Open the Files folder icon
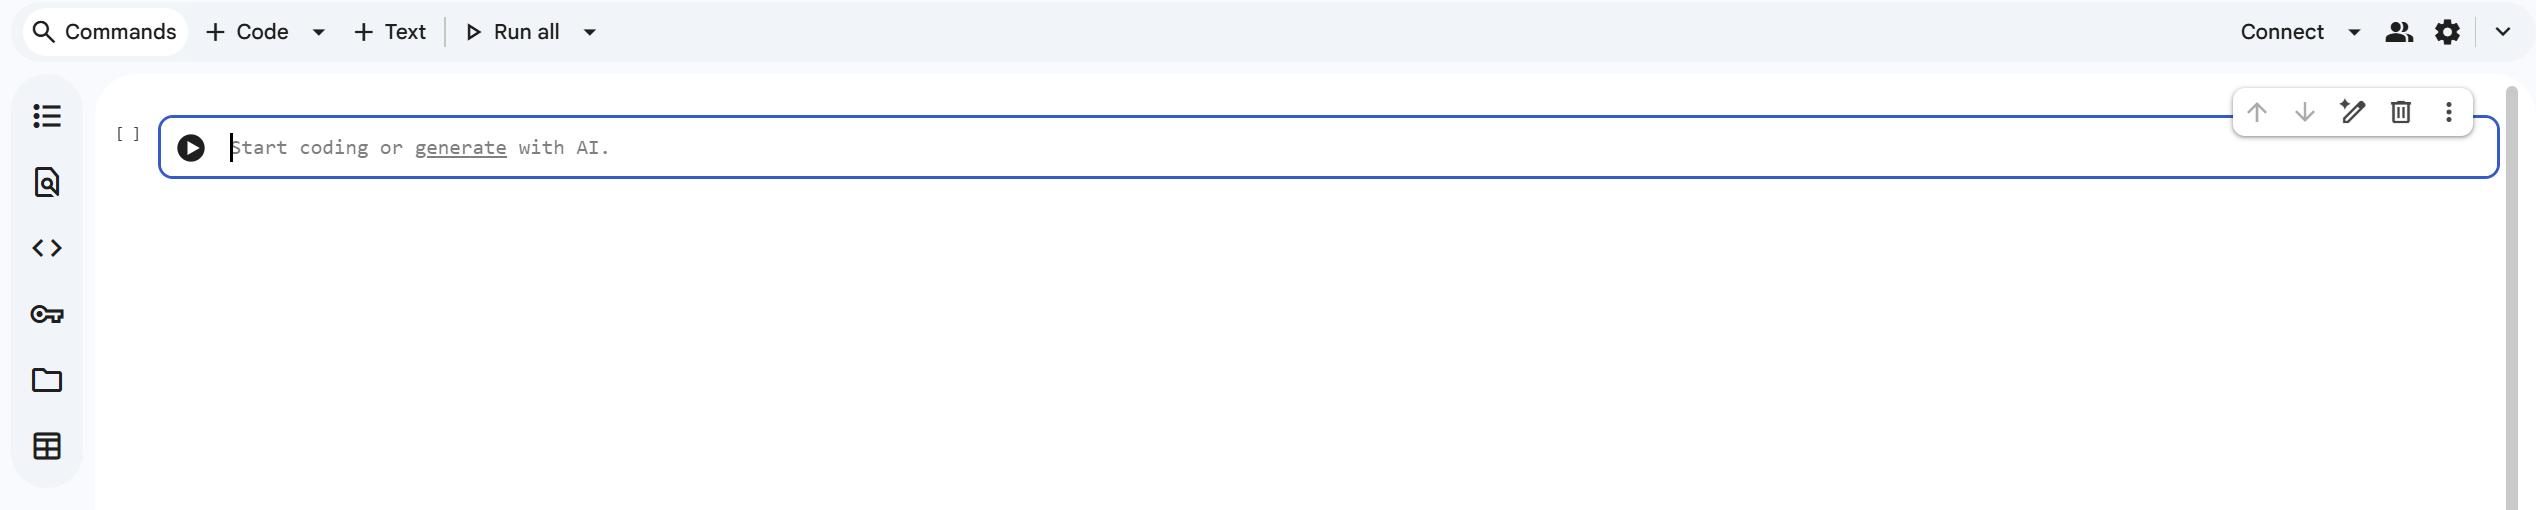Image resolution: width=2536 pixels, height=510 pixels. coord(47,380)
